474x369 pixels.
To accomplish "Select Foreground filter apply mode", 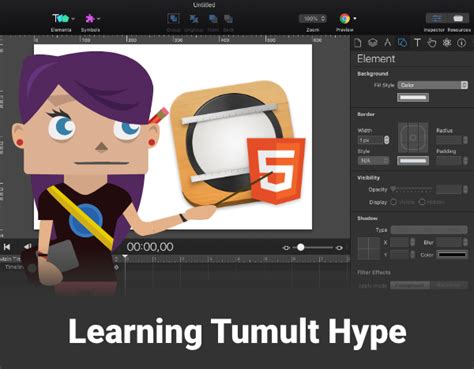I will point(410,285).
